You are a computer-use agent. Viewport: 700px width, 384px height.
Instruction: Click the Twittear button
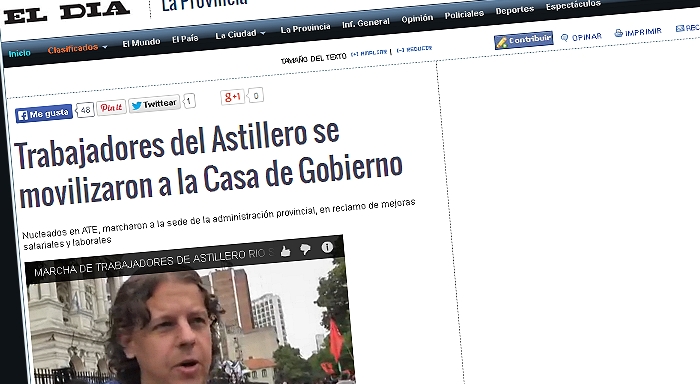click(154, 104)
